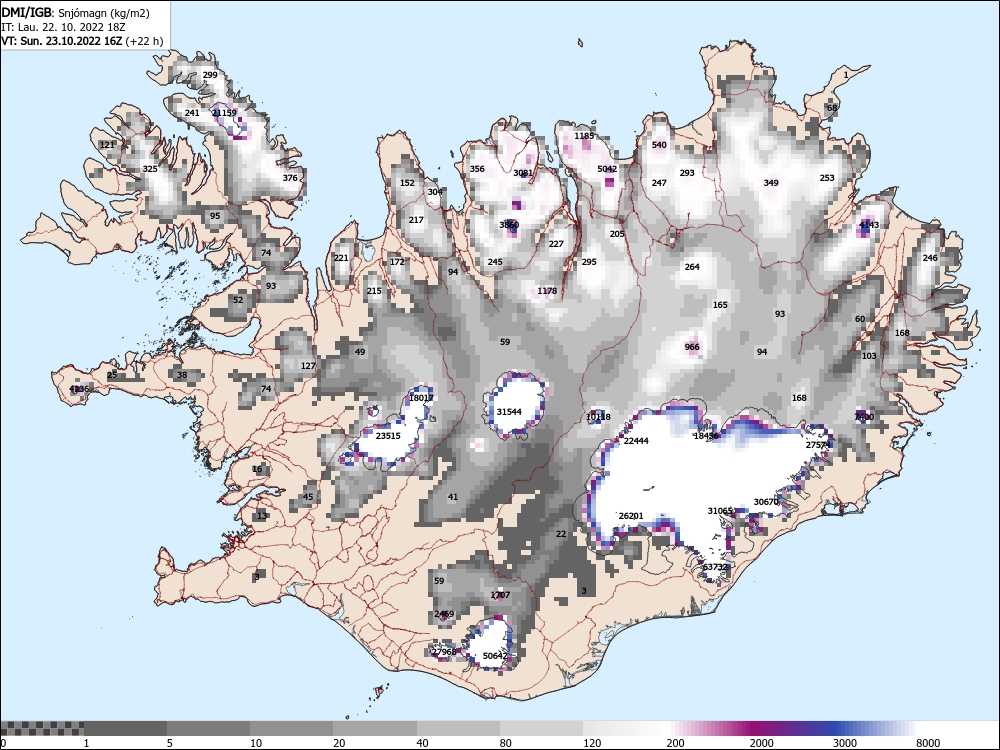The image size is (1000, 750).
Task: Click the glacier value 31544
Action: 509,412
